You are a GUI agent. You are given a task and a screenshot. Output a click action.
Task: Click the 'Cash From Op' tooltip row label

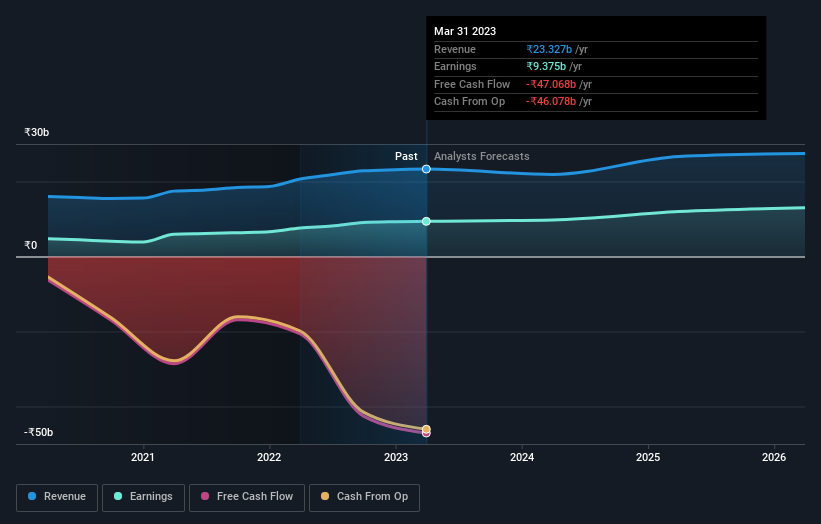point(470,102)
